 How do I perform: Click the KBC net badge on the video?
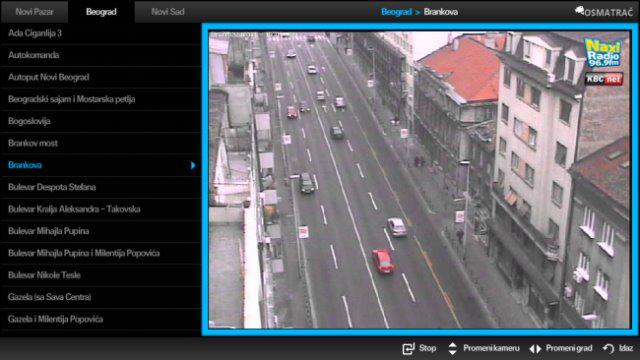(604, 78)
